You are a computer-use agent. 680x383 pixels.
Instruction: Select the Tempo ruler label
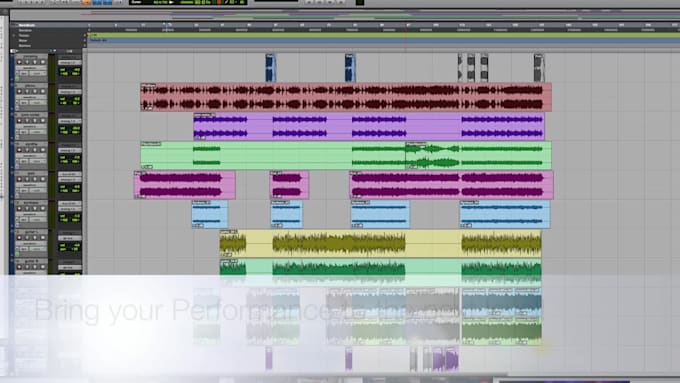[x=24, y=36]
